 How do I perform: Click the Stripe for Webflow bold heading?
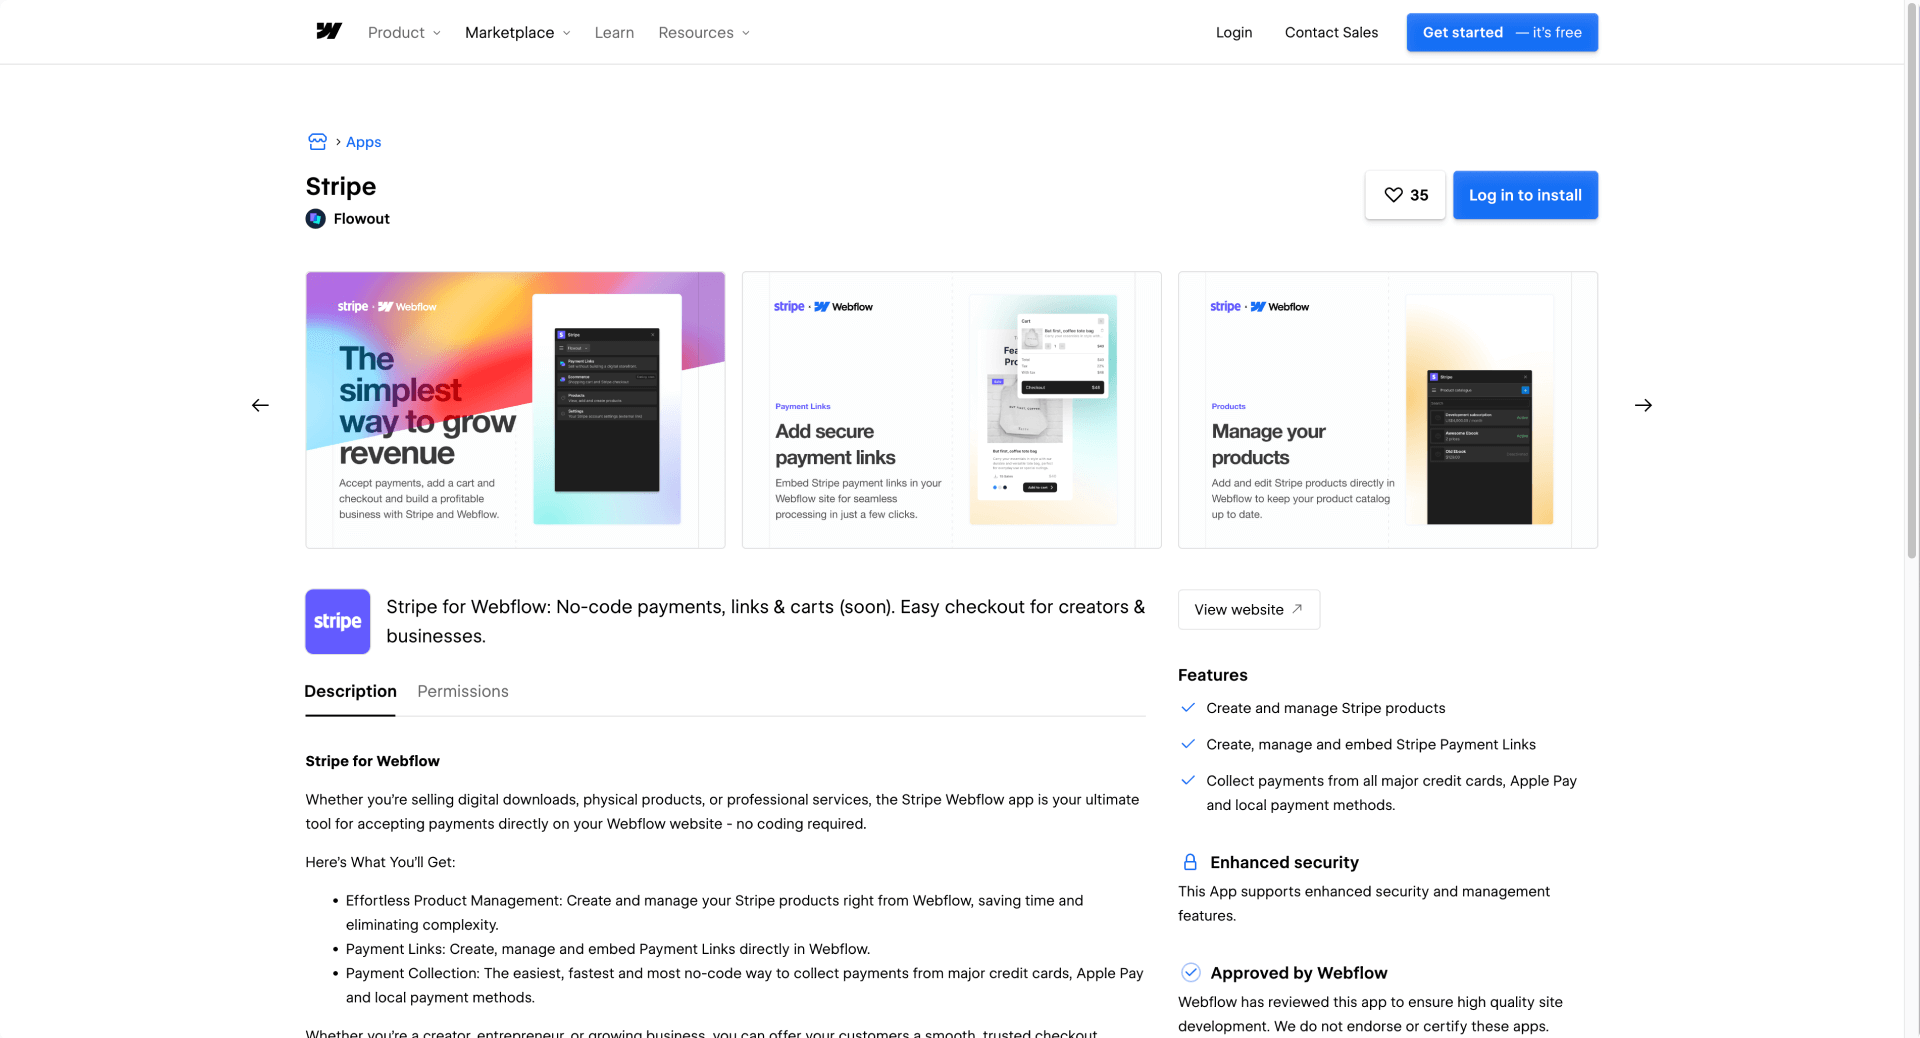pos(372,761)
